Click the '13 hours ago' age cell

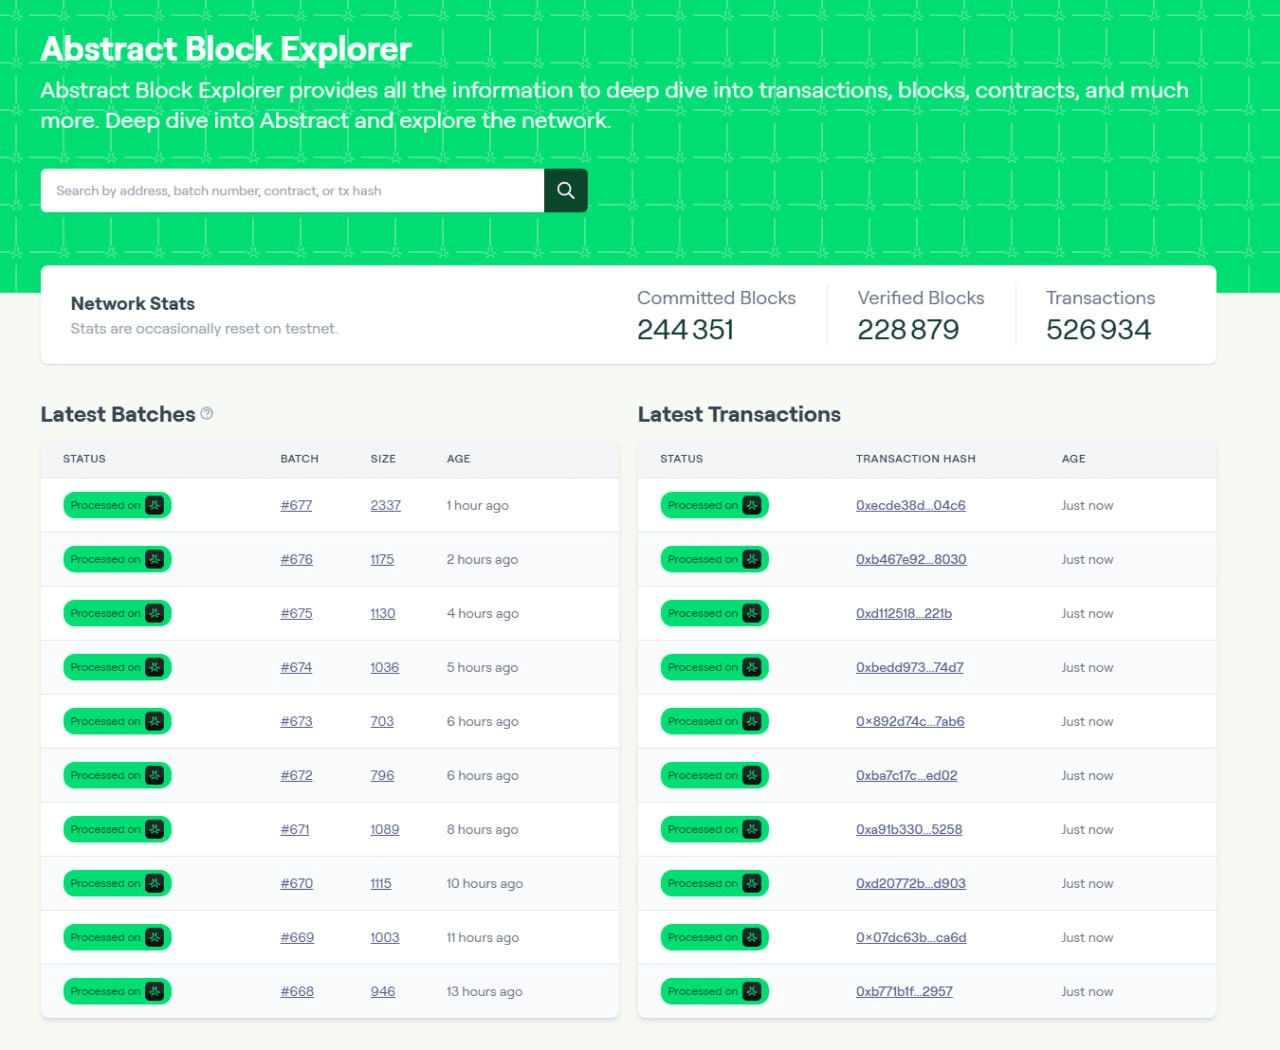485,991
